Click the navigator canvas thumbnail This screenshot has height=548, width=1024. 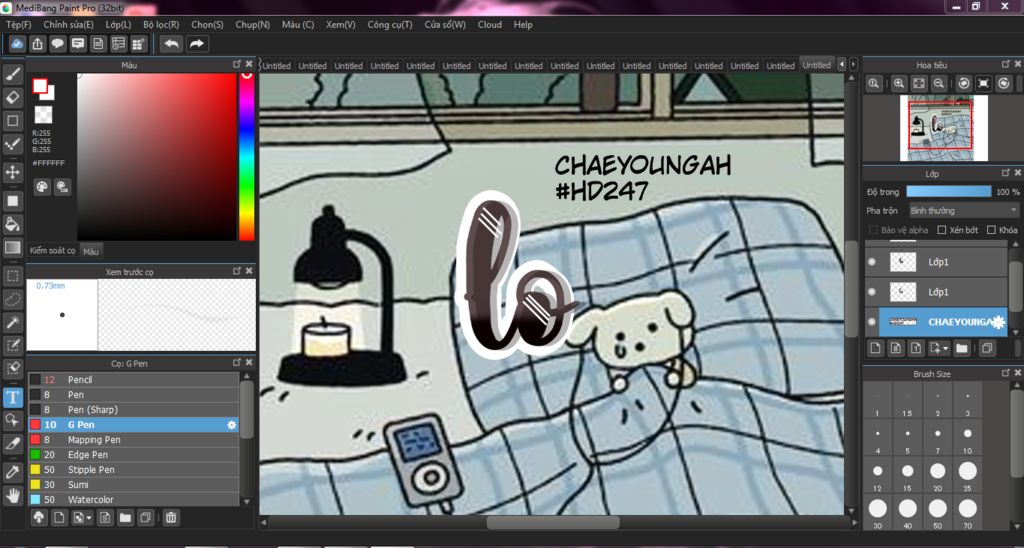(944, 128)
